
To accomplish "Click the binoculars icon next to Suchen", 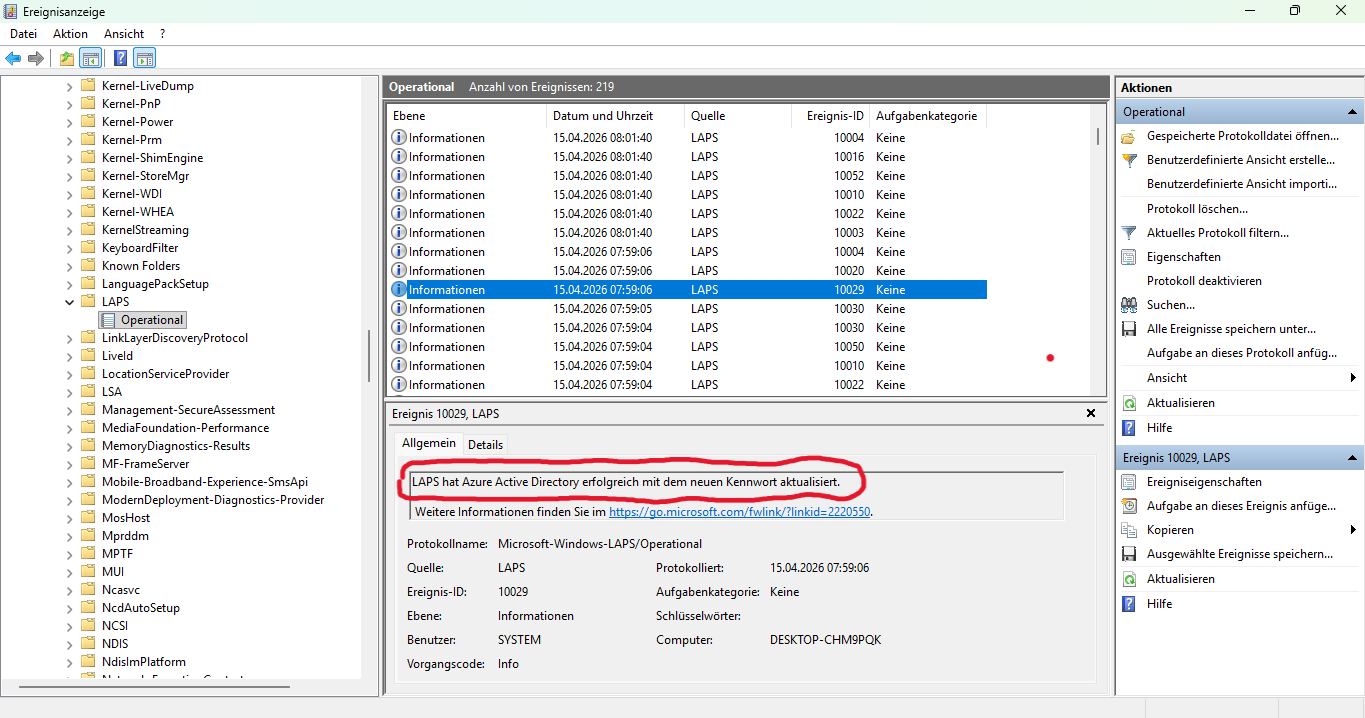I will [x=1129, y=305].
